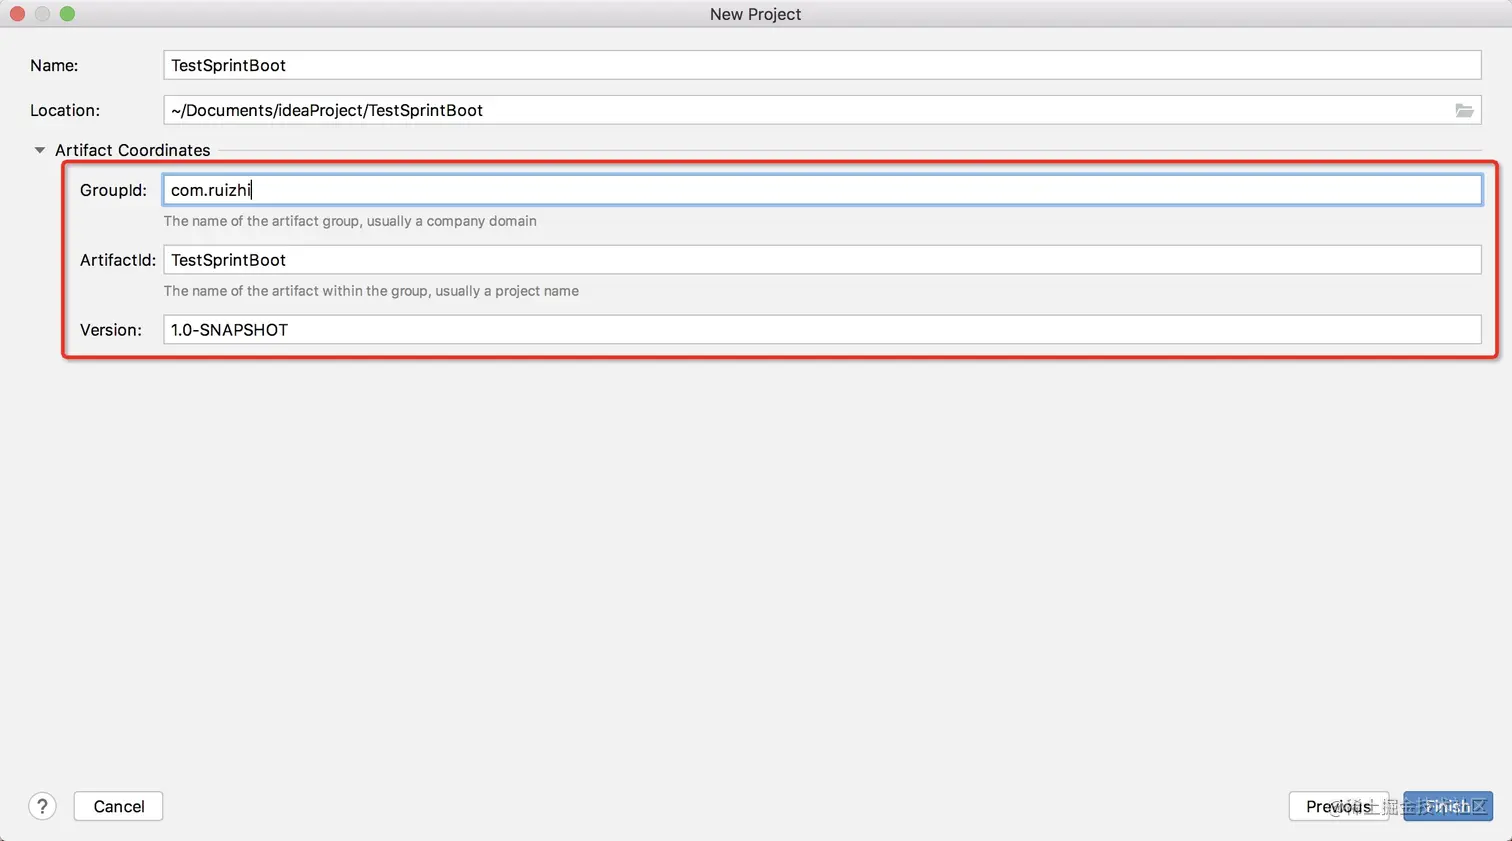The image size is (1512, 841).
Task: Click the 'ArtifactId:' label
Action: [x=118, y=260]
